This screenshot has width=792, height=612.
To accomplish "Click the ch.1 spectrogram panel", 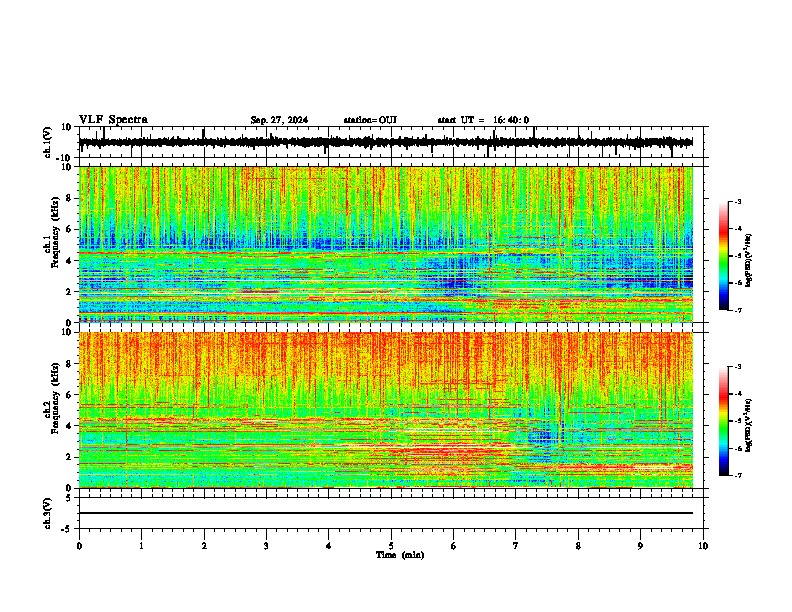I will pos(386,244).
